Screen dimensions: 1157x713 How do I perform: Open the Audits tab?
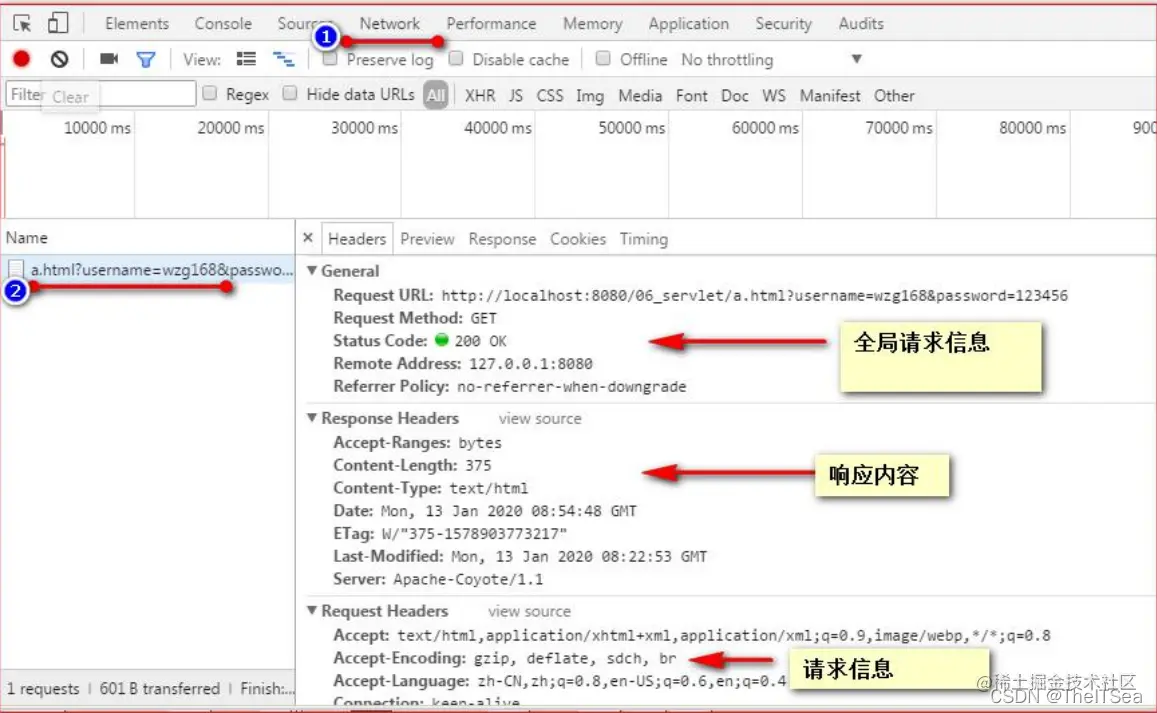[860, 24]
